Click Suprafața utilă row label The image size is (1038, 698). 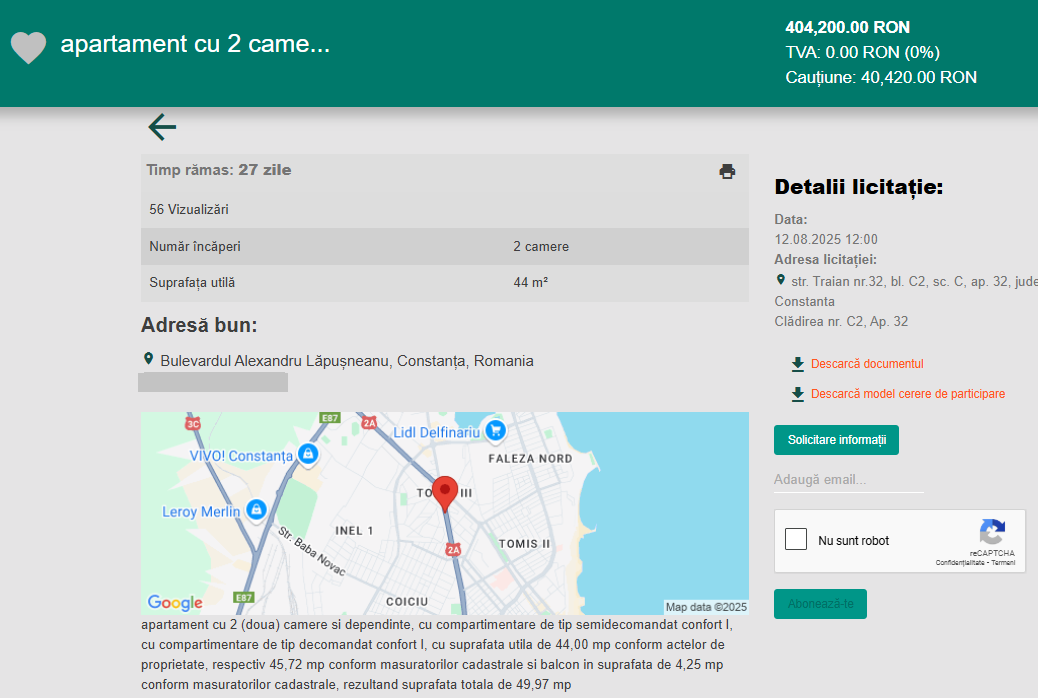(x=192, y=283)
